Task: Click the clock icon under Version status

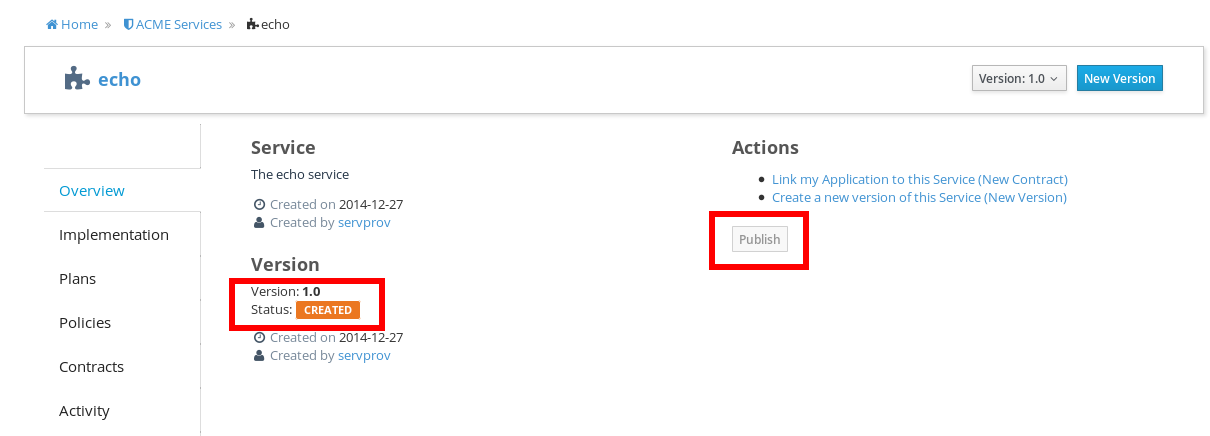Action: point(260,337)
